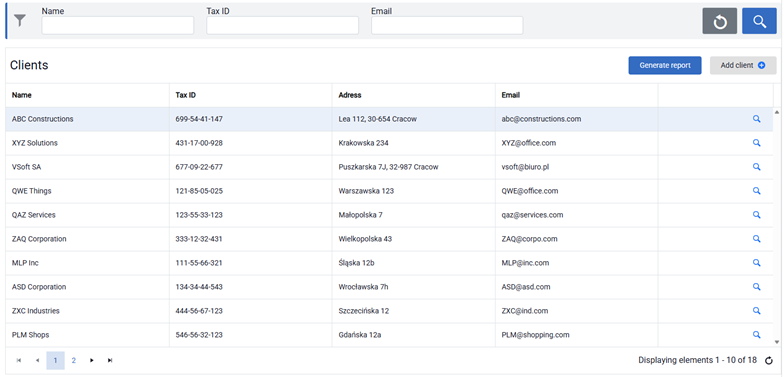This screenshot has height=377, width=784.
Task: Click the Displaying elements 1 - 10 of 18 text
Action: (x=697, y=360)
